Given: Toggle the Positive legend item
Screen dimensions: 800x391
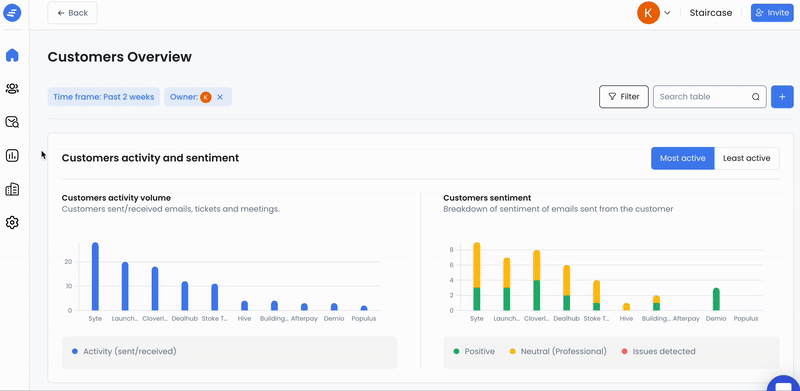Looking at the screenshot, I should (x=474, y=351).
